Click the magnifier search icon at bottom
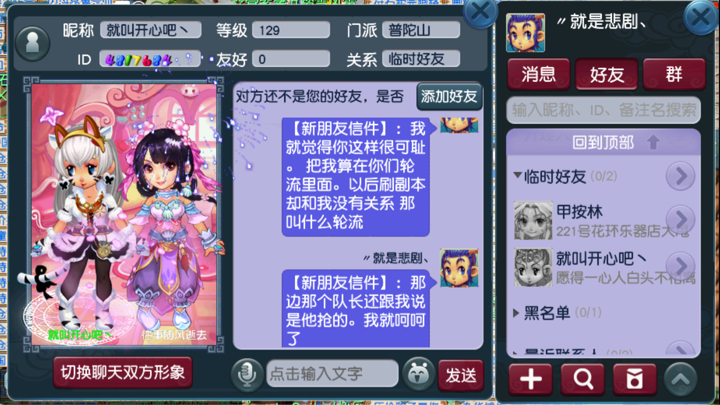 [583, 379]
